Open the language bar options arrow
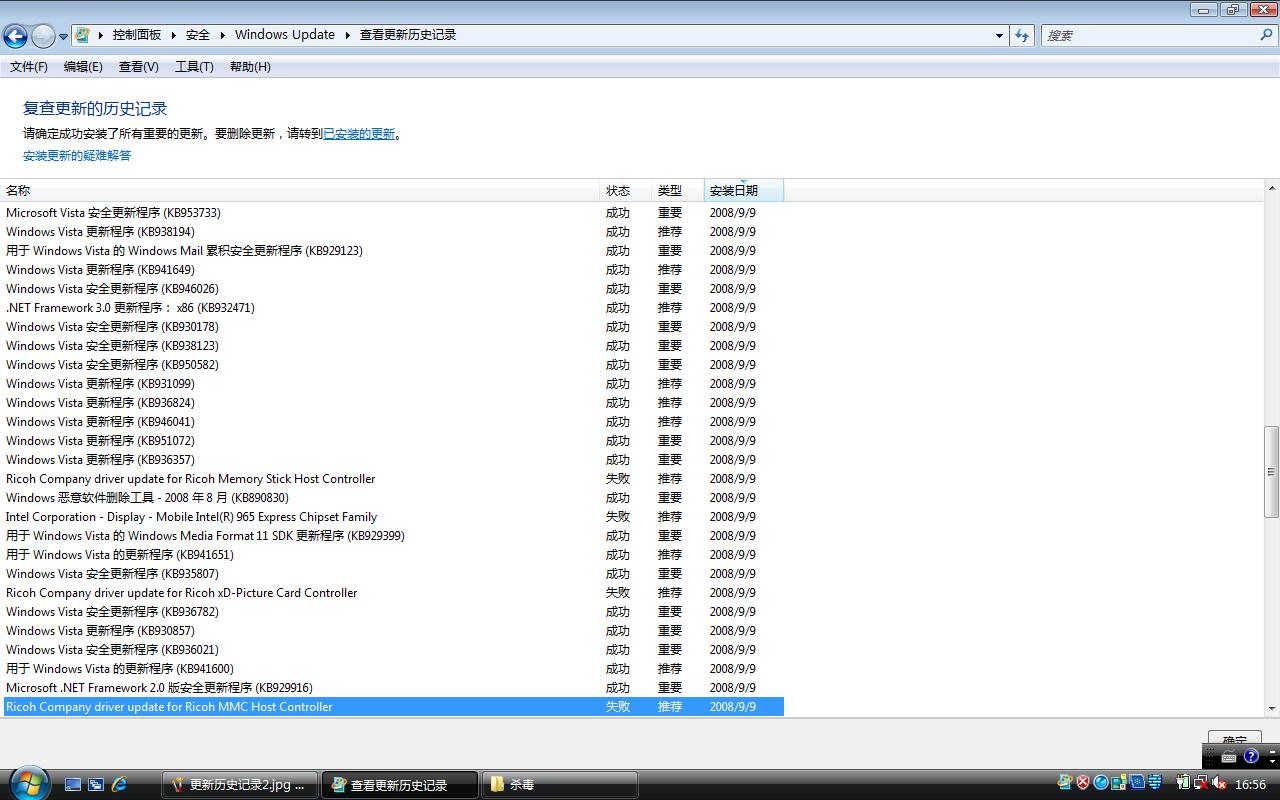This screenshot has height=800, width=1280. tap(1272, 760)
